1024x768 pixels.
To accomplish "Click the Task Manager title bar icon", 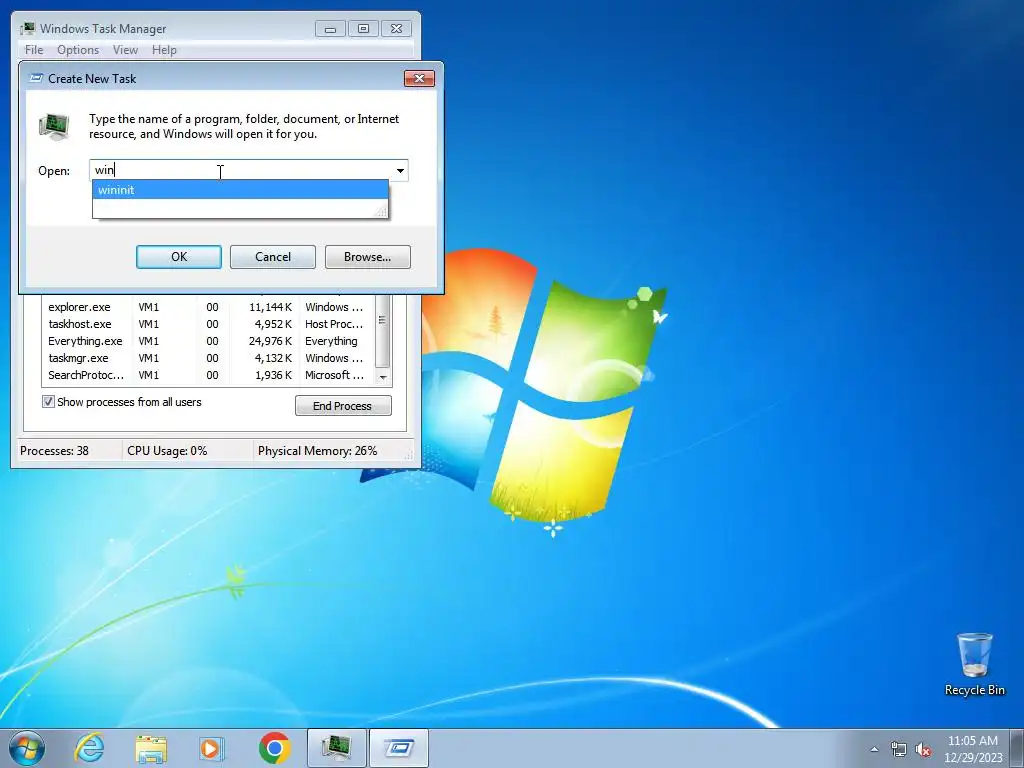I will pyautogui.click(x=27, y=28).
